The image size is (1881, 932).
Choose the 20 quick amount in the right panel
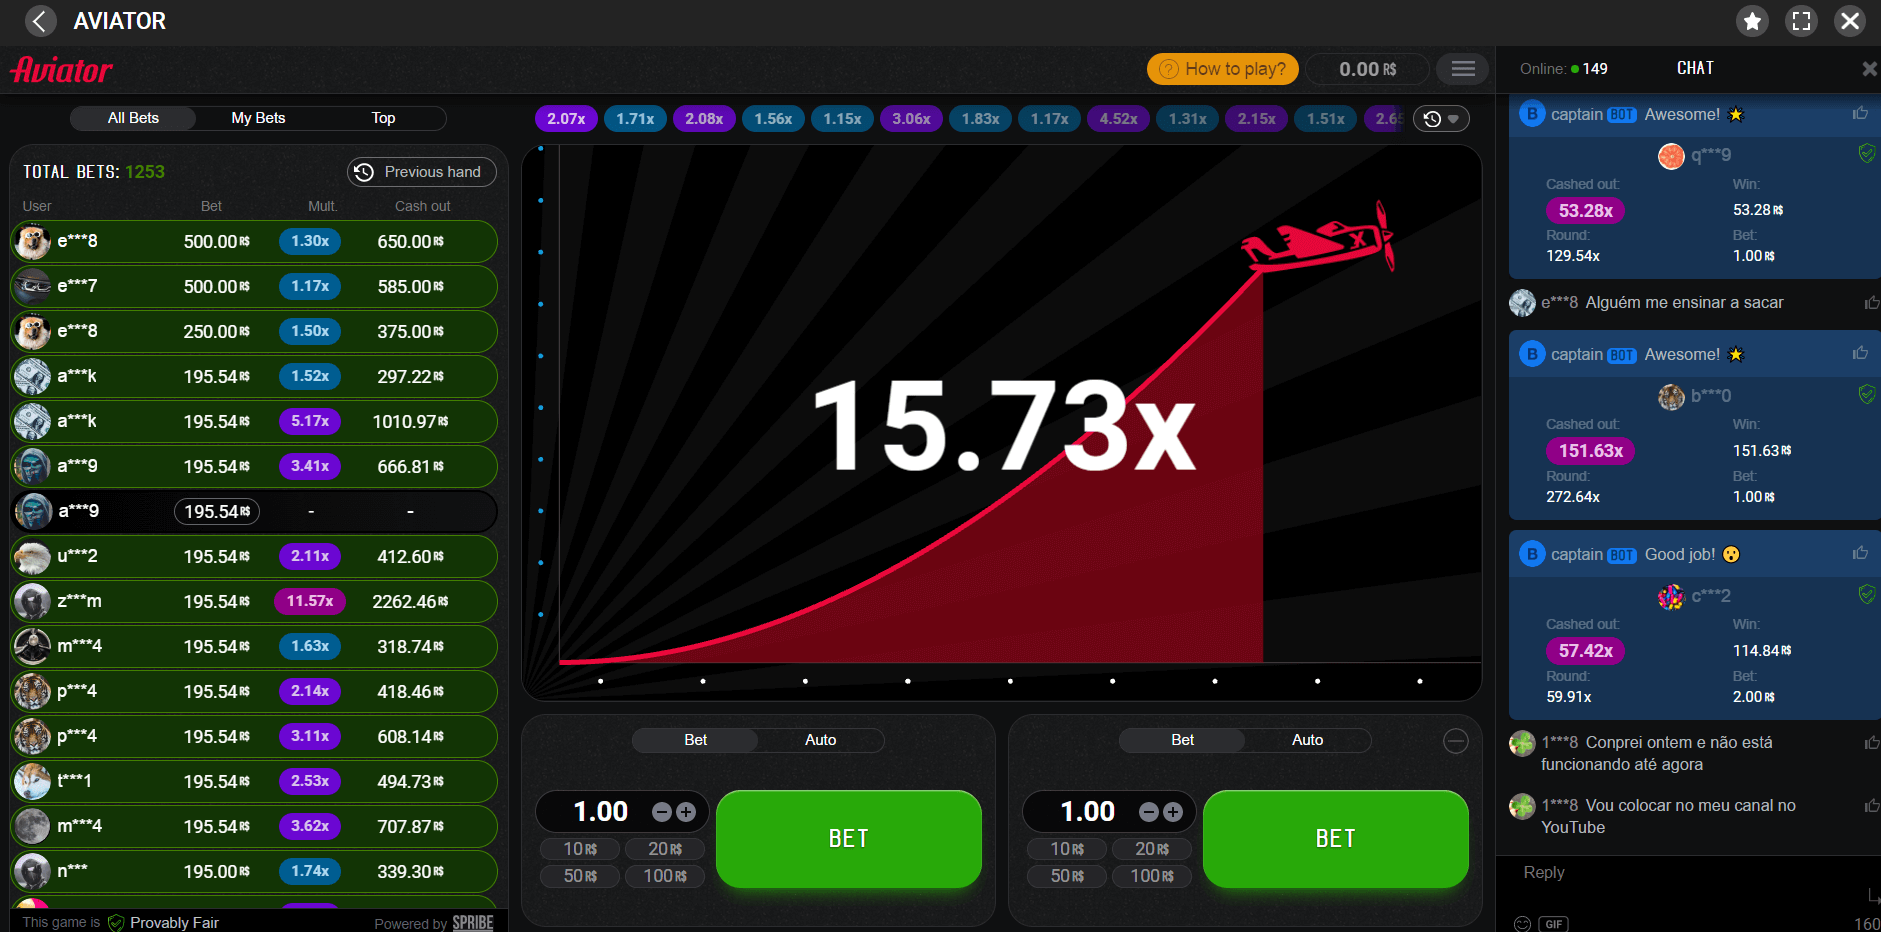(x=1152, y=849)
